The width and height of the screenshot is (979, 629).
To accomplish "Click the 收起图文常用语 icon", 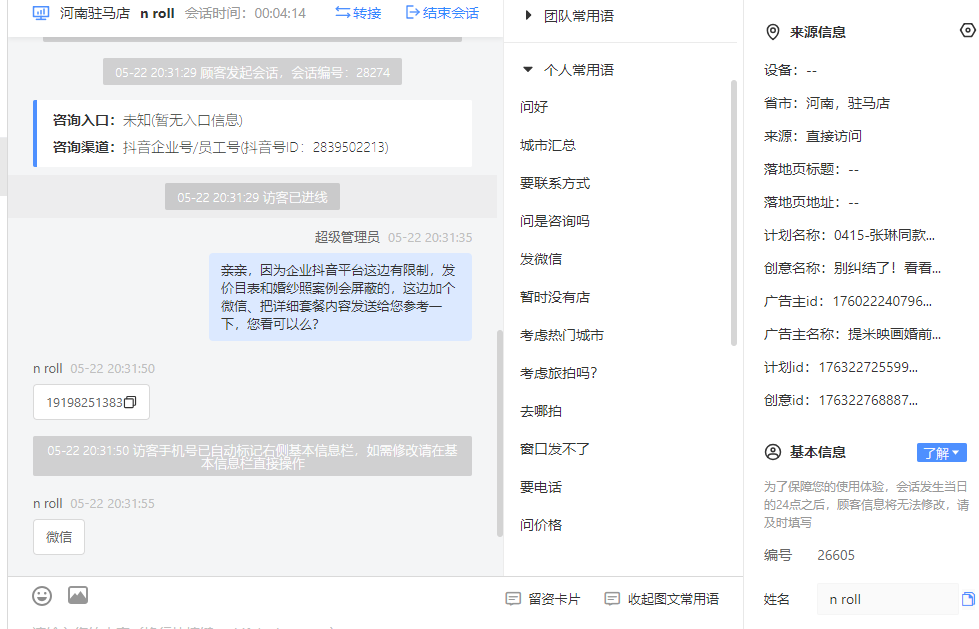I will (x=612, y=599).
